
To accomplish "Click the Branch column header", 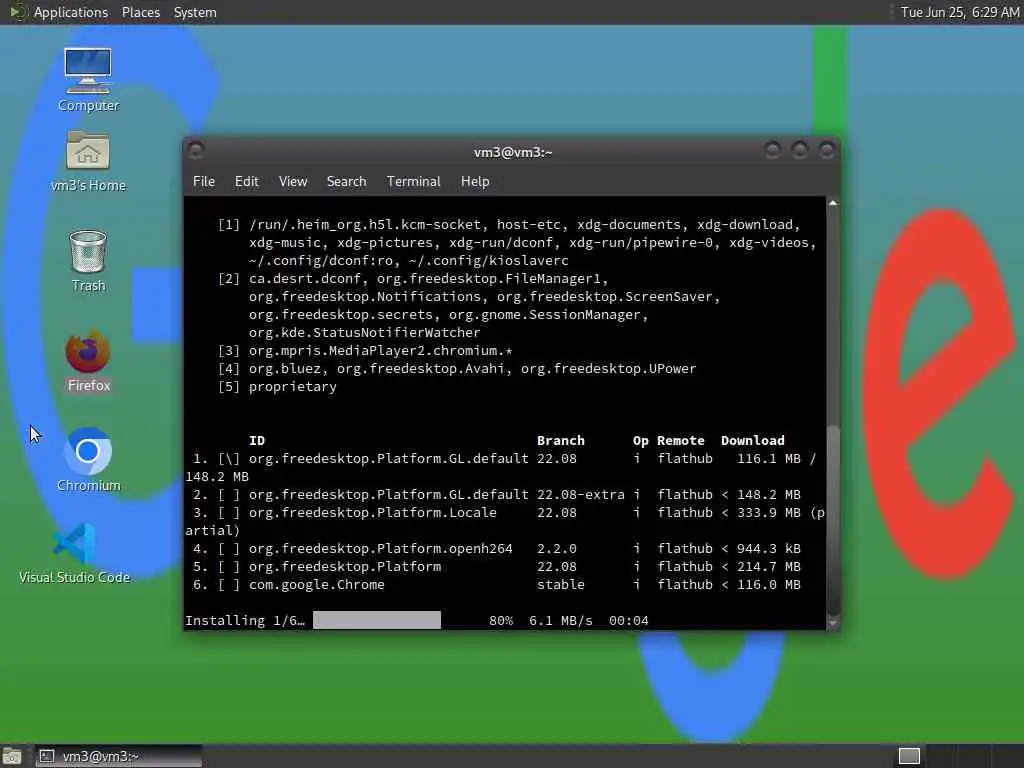I will tap(560, 441).
